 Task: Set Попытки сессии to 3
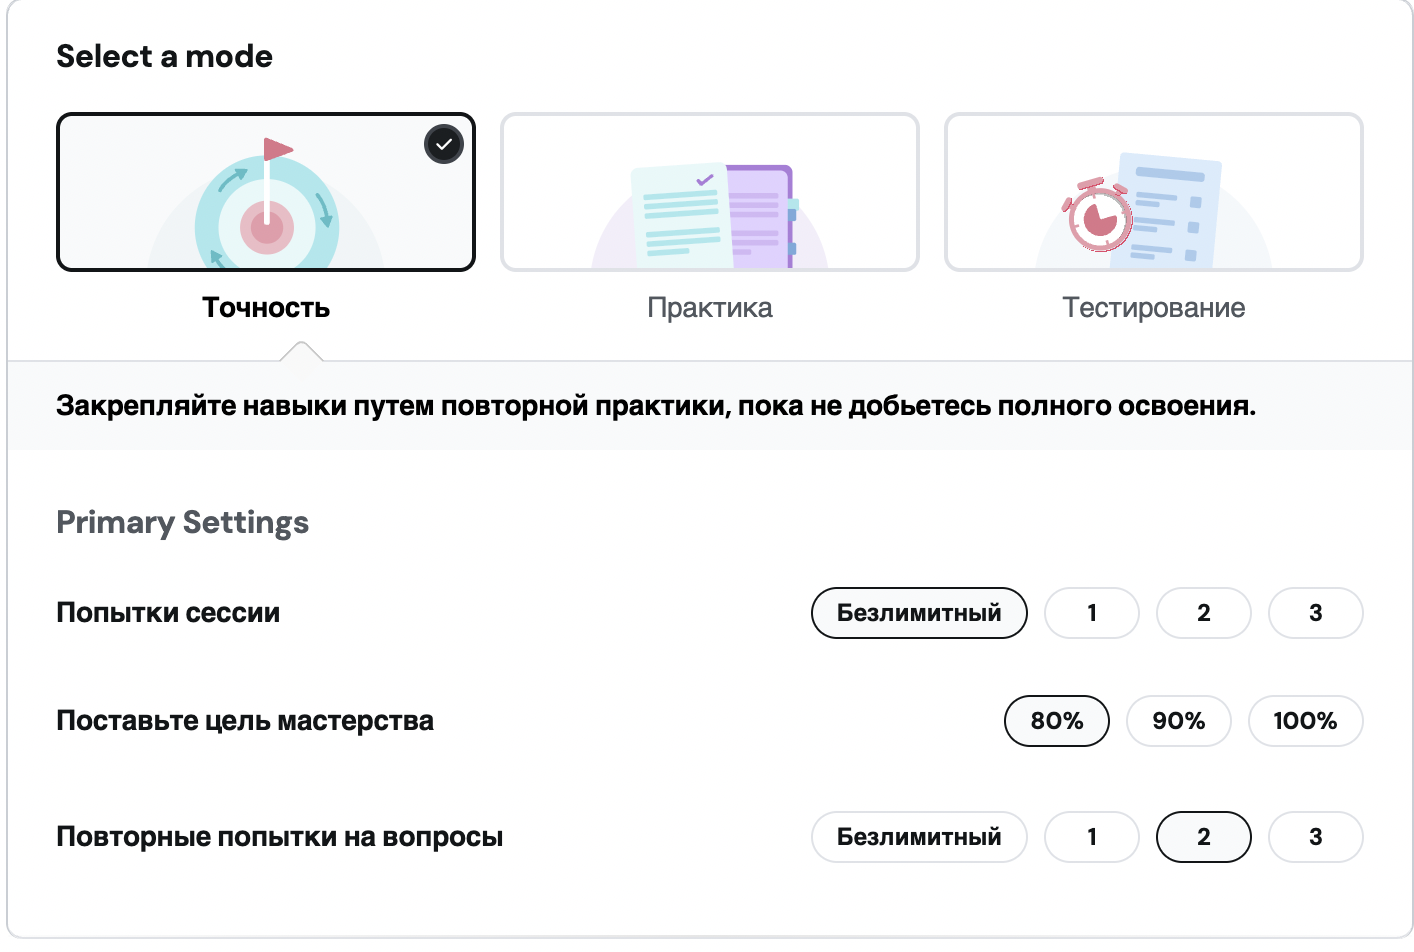click(1316, 613)
